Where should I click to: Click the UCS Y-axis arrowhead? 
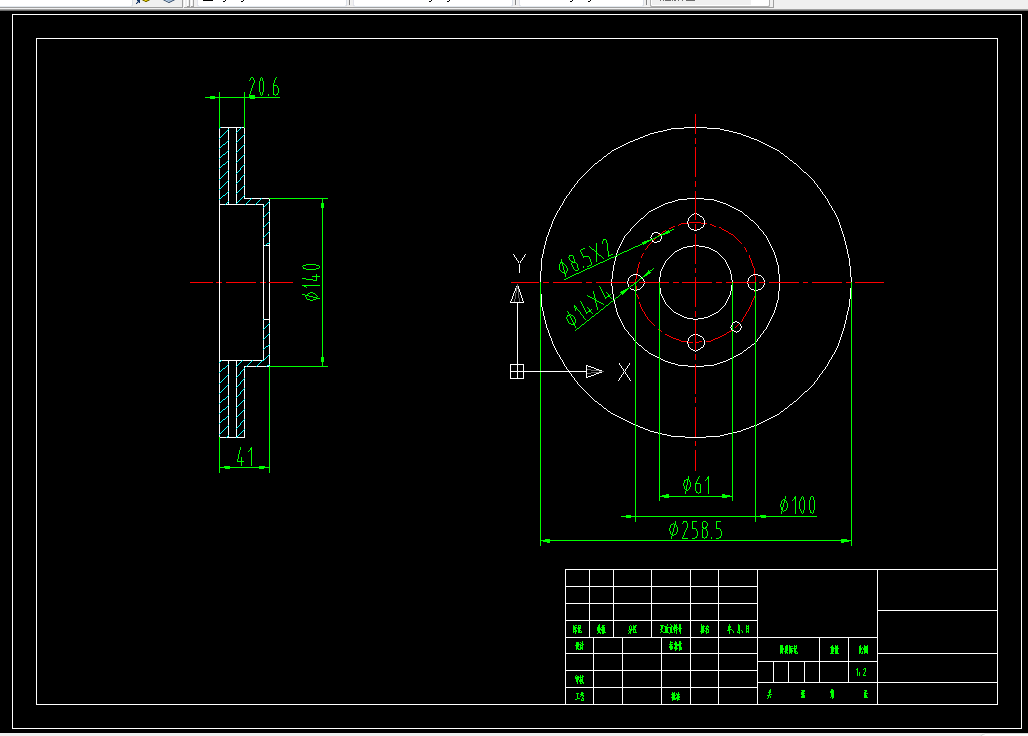point(517,294)
